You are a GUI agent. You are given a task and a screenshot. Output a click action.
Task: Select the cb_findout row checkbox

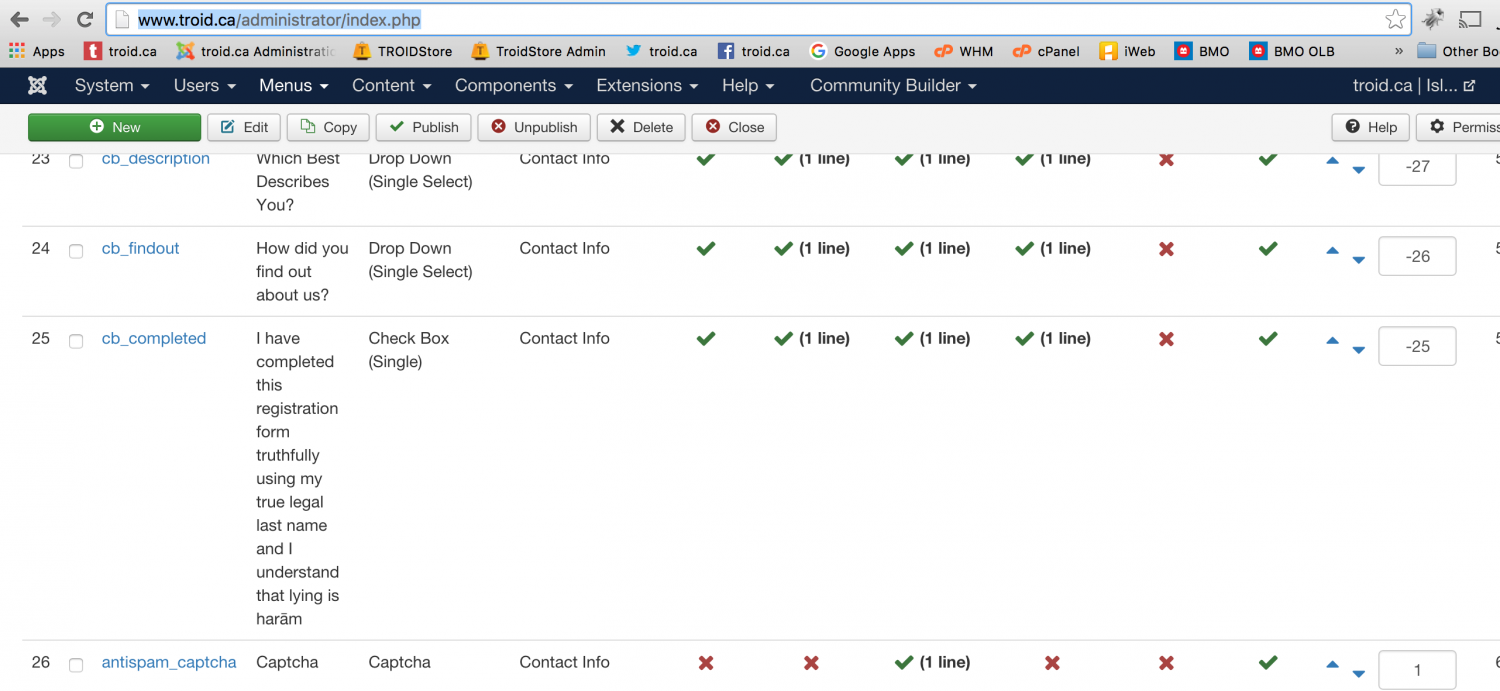76,251
